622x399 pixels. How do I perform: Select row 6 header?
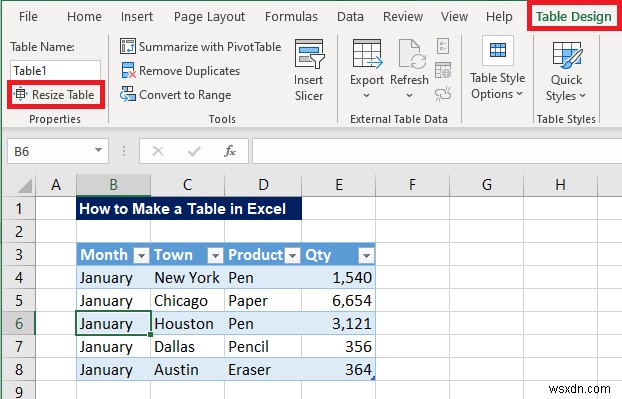(19, 324)
